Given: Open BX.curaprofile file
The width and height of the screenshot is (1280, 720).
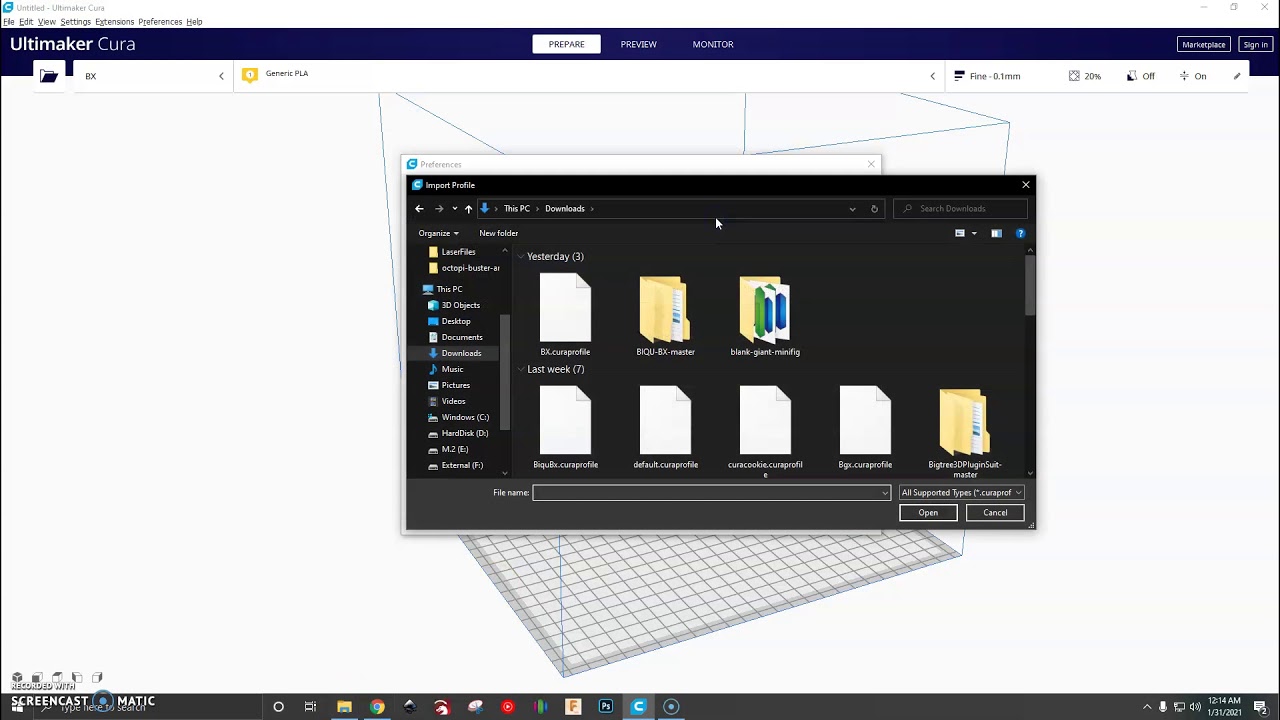Looking at the screenshot, I should point(565,315).
